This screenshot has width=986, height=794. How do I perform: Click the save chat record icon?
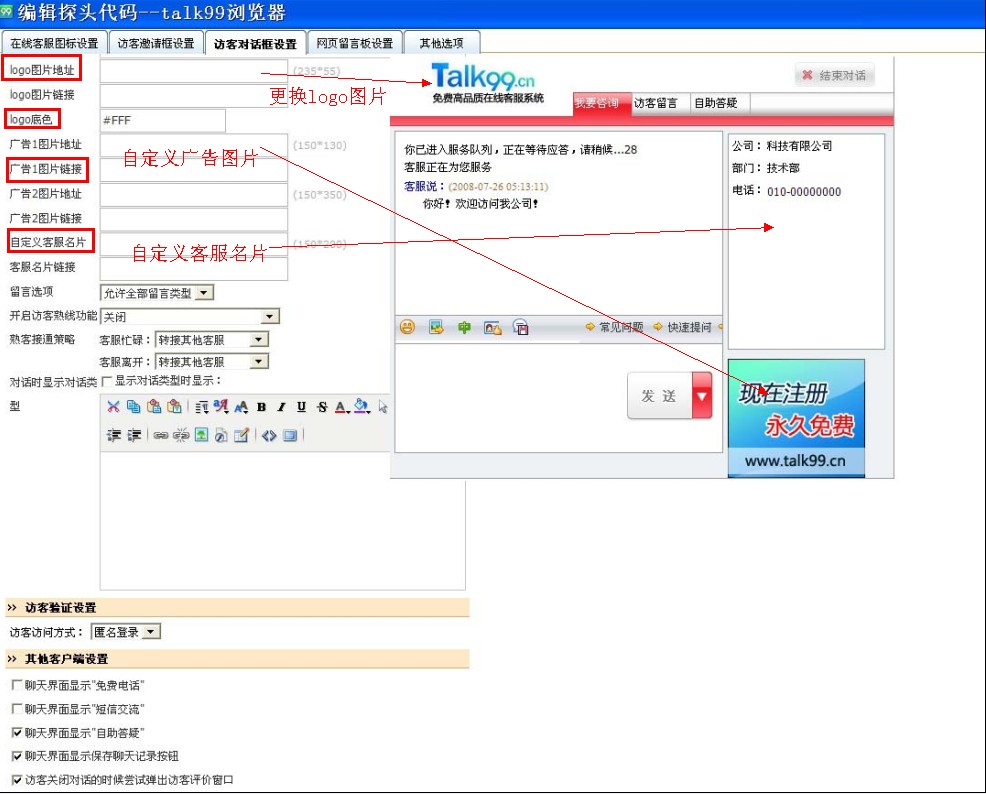click(521, 327)
